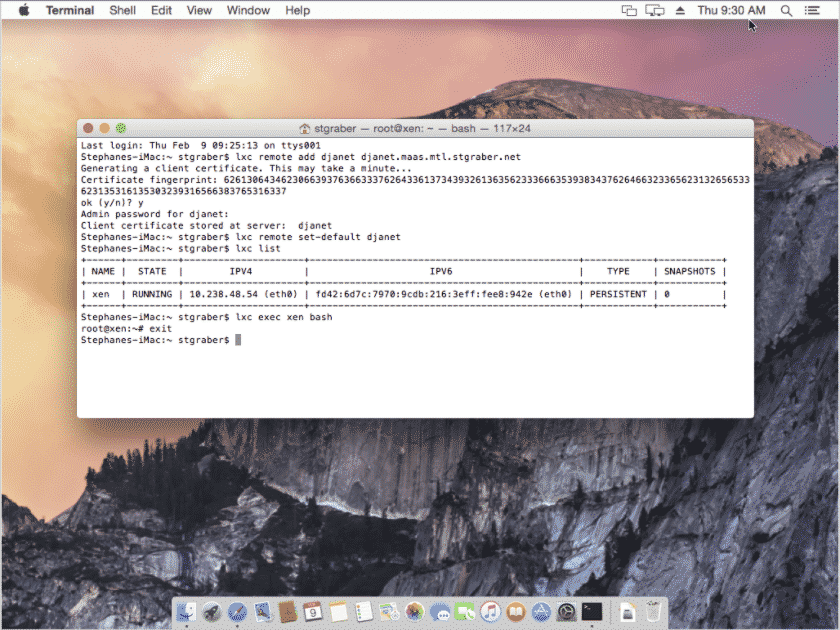Open the Edit menu

coord(161,10)
